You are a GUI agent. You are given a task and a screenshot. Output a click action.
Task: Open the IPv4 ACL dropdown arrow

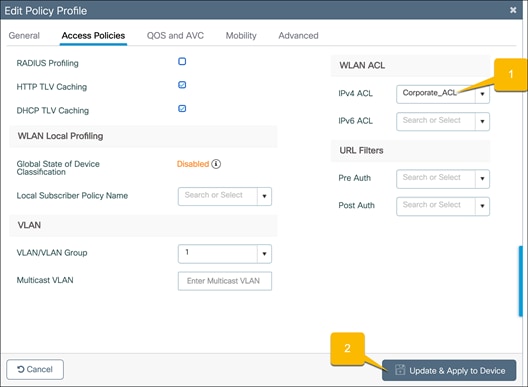pyautogui.click(x=482, y=94)
